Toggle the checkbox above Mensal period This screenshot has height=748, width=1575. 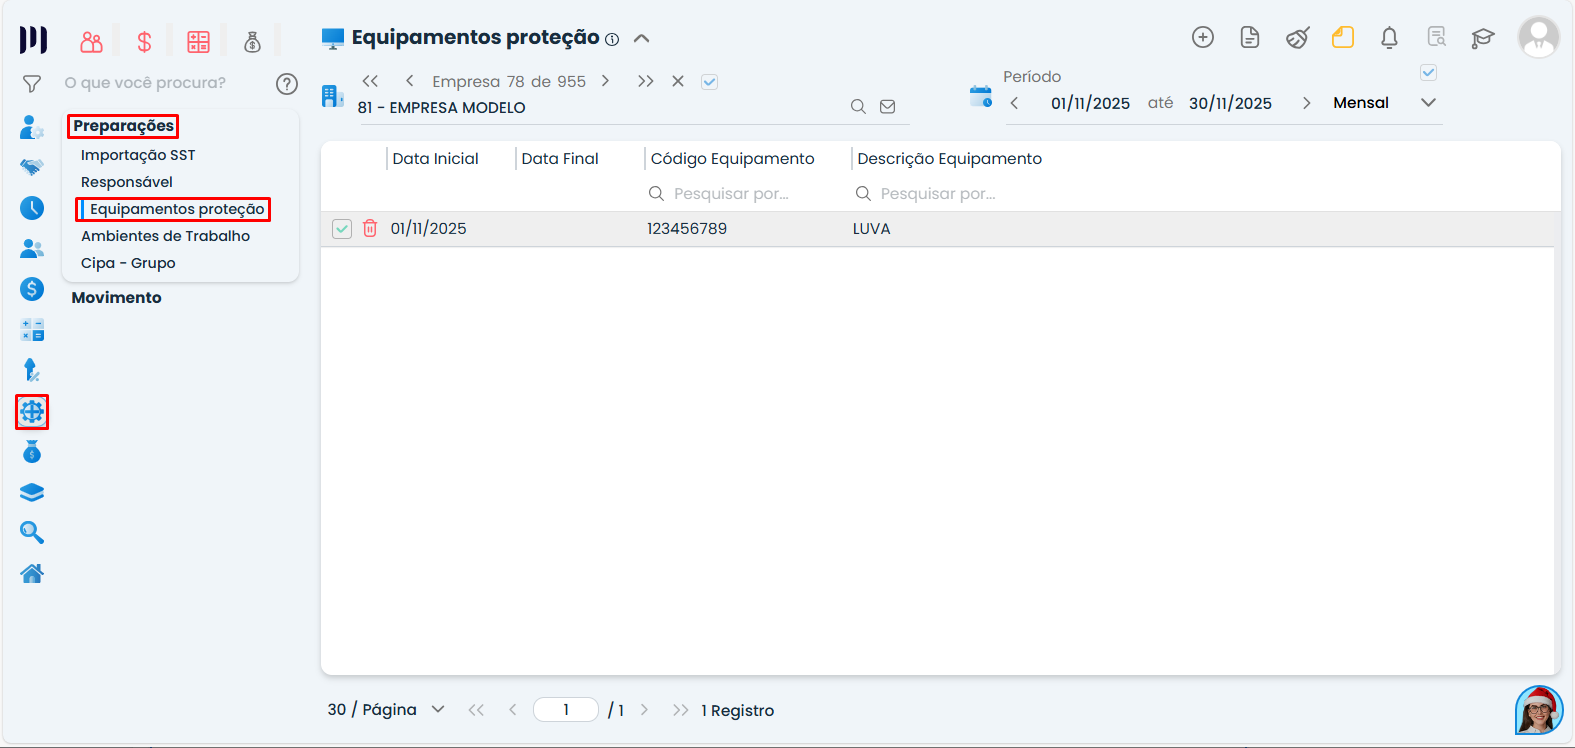coord(1429,72)
